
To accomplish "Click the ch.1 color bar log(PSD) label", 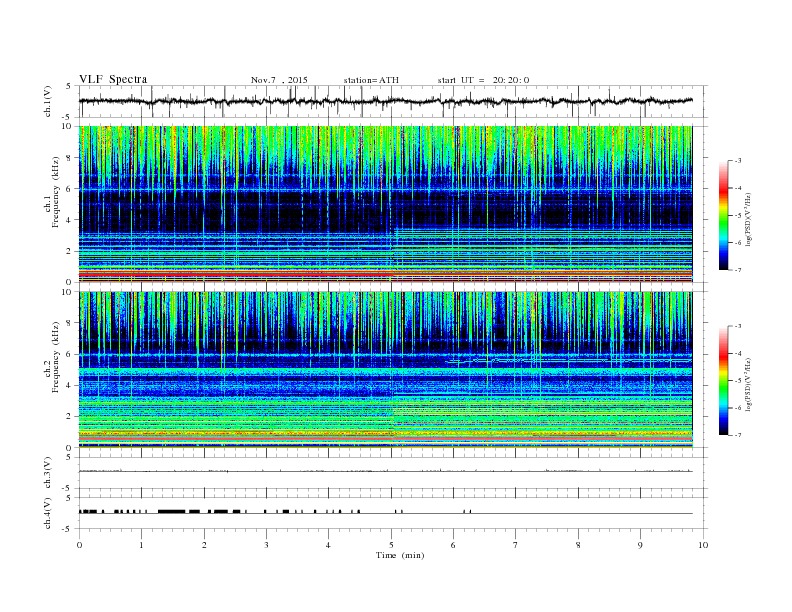I will click(748, 220).
